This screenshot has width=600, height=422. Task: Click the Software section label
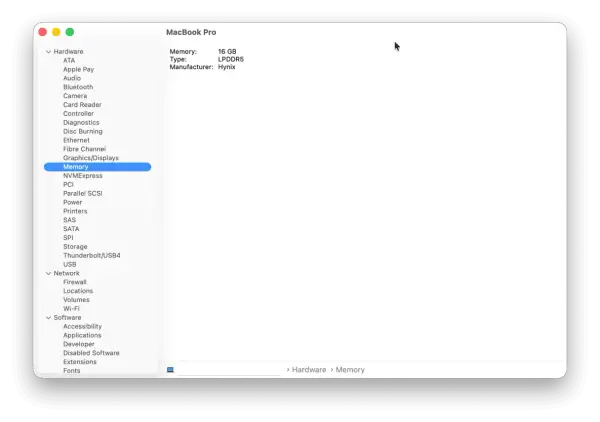(67, 318)
